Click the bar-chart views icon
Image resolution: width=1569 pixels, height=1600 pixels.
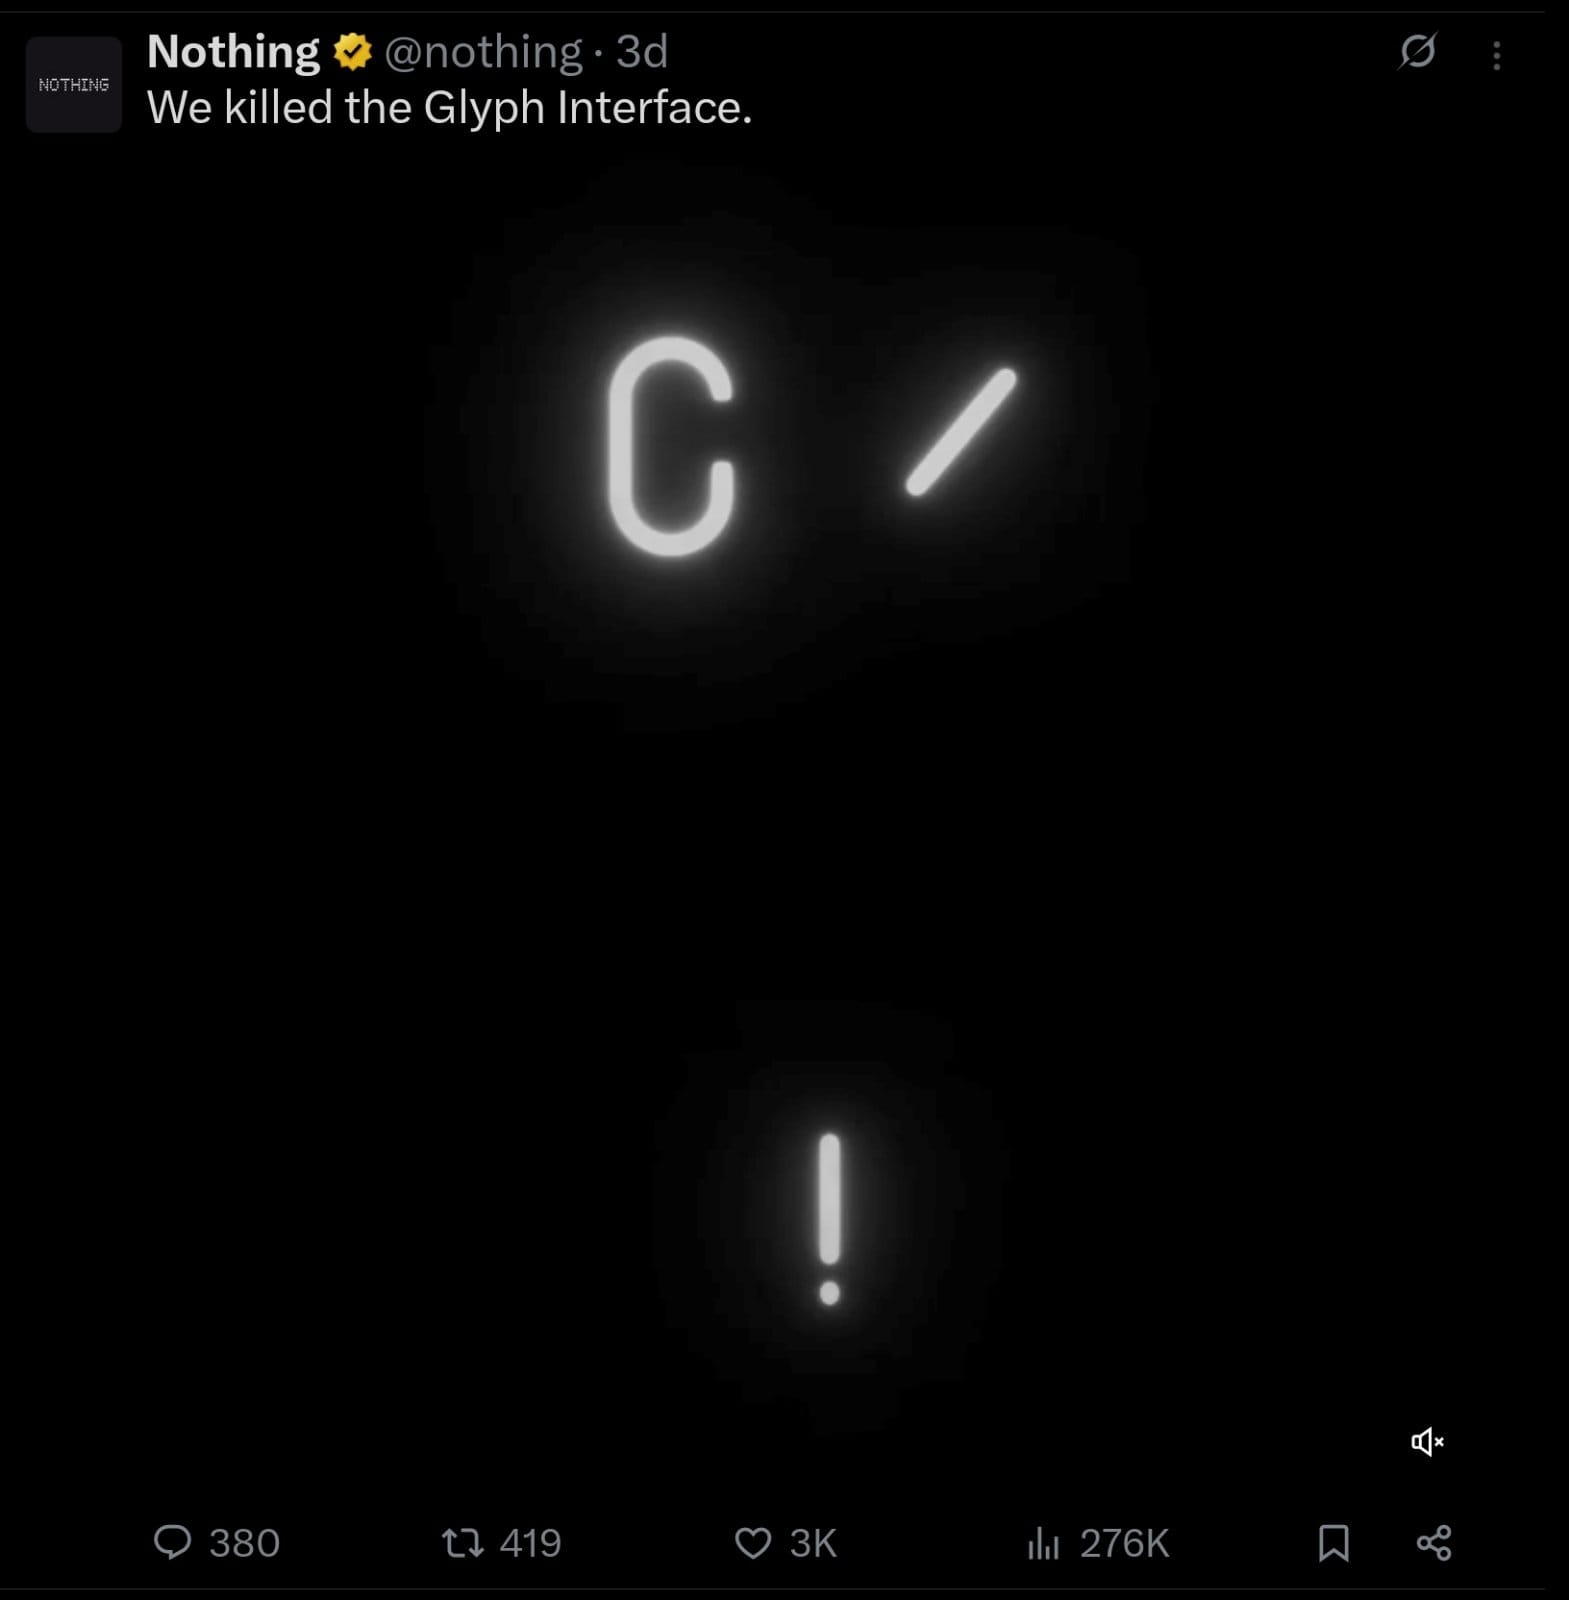(x=1042, y=1543)
